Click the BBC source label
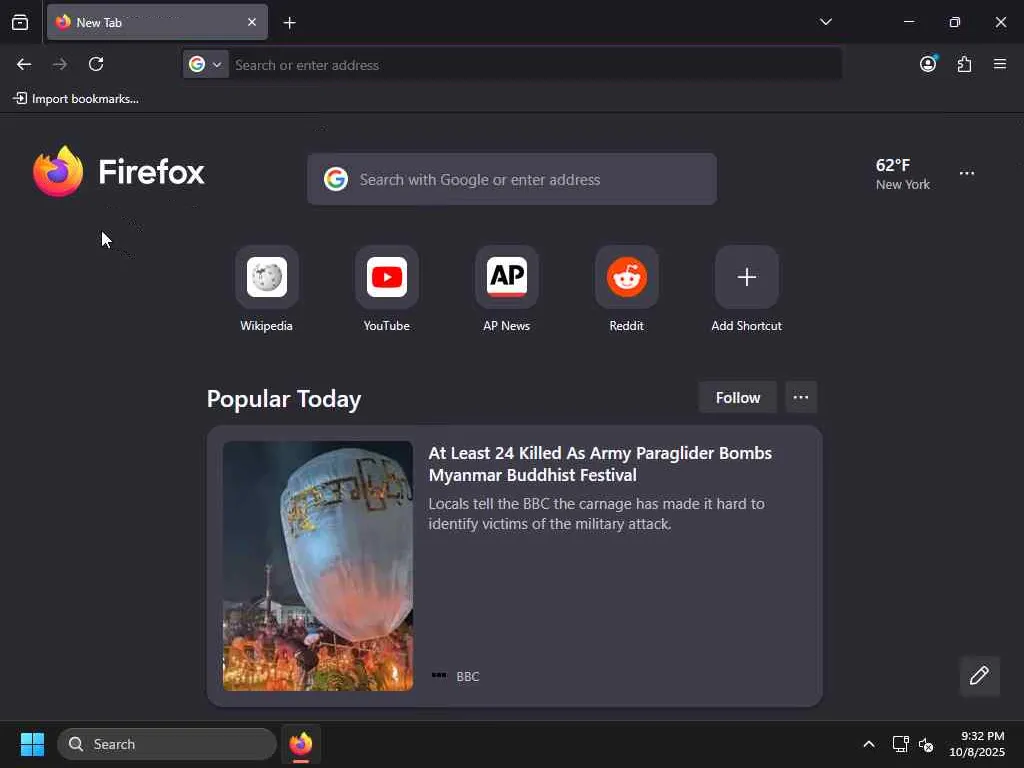Screen dimensions: 1024x768 pyautogui.click(x=468, y=677)
